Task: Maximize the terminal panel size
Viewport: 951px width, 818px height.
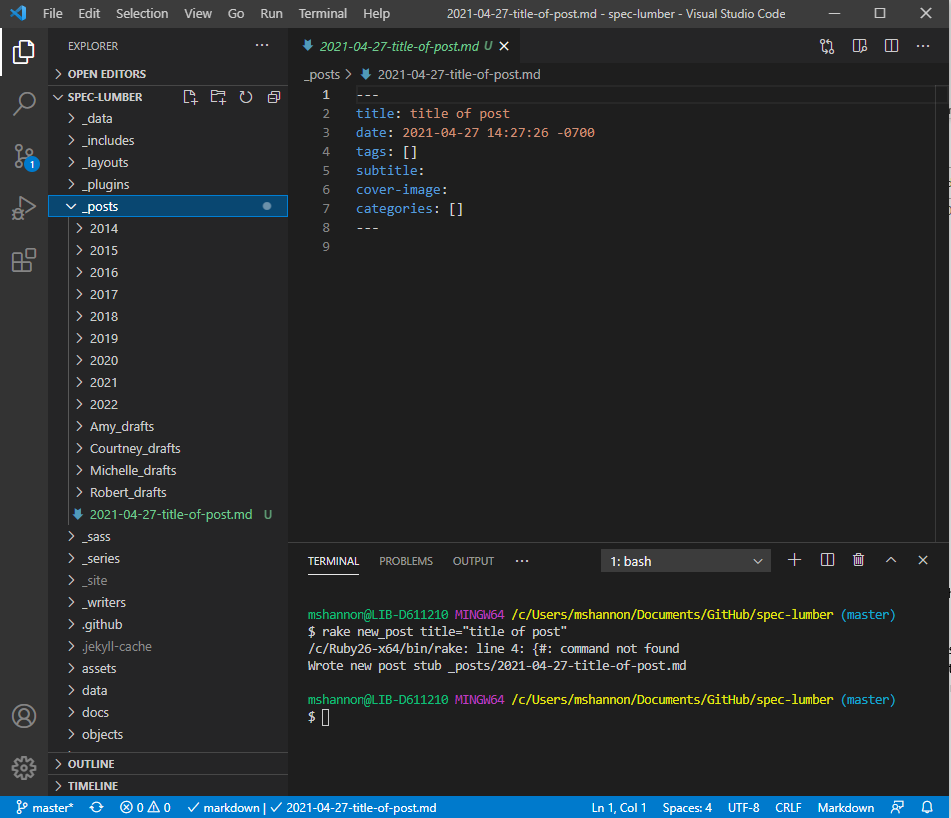Action: (891, 560)
